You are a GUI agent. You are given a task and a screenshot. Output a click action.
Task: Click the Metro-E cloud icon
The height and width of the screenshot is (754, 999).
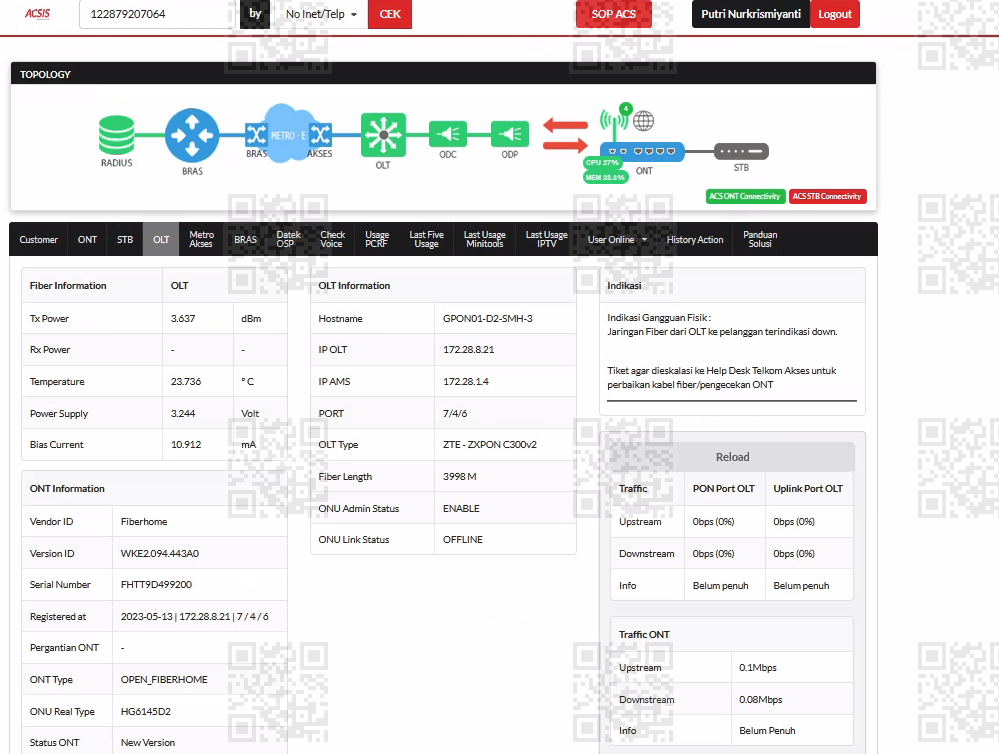(x=287, y=134)
